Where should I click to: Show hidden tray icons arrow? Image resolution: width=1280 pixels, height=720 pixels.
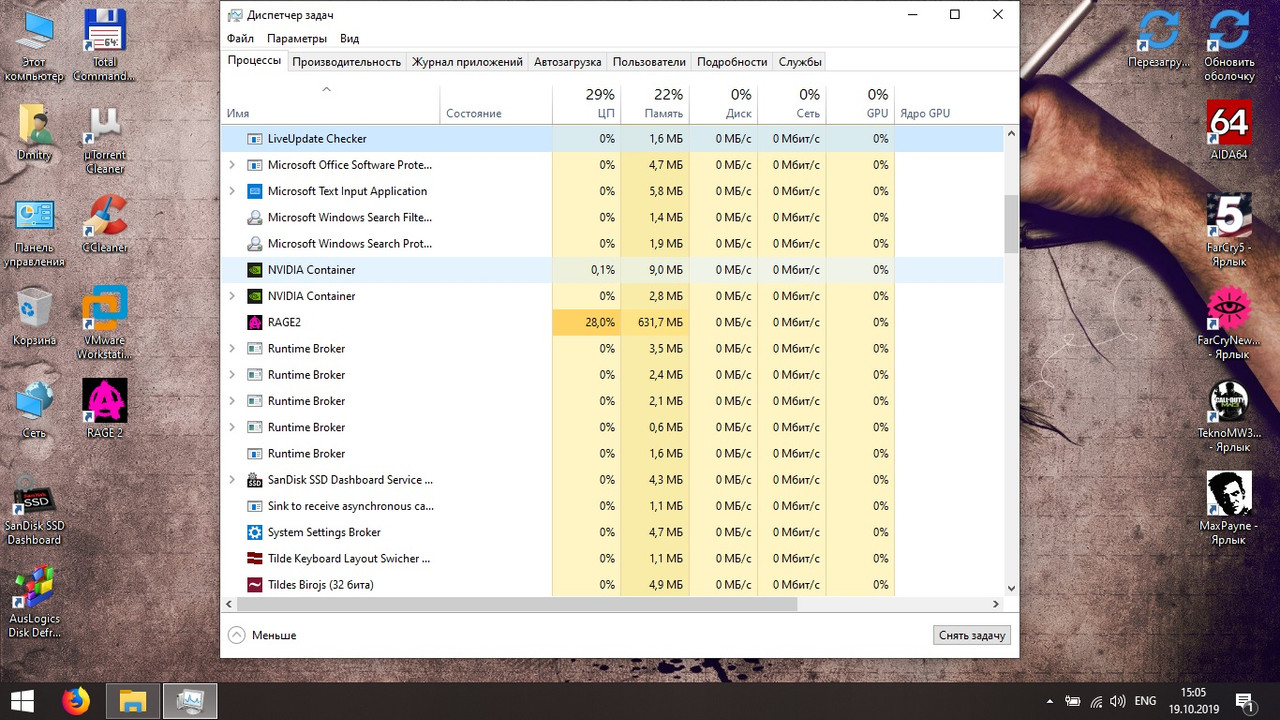[1049, 701]
